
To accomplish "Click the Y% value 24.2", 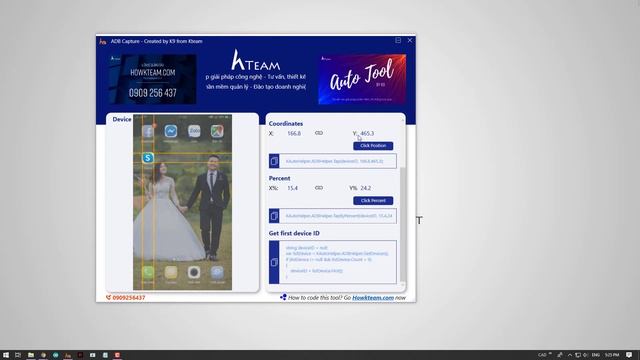I will click(x=366, y=188).
